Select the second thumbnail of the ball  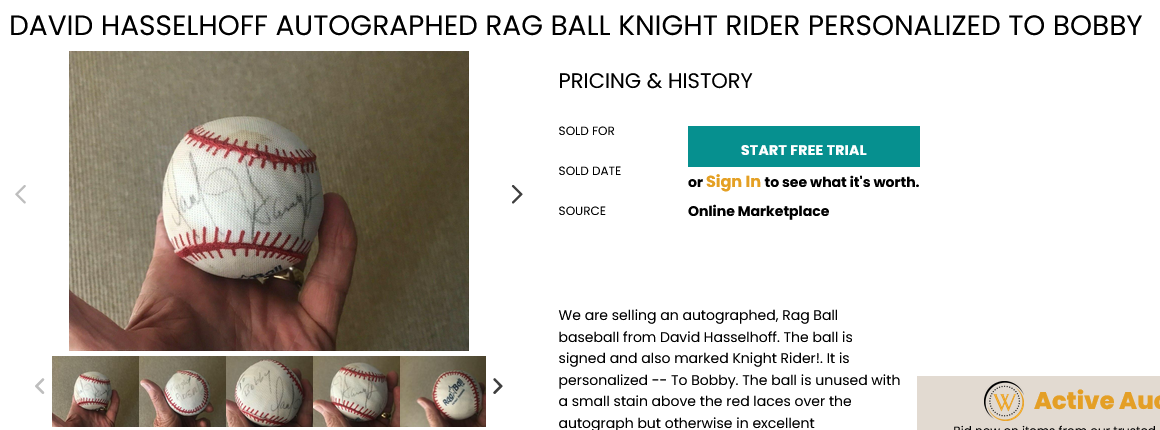tap(183, 392)
